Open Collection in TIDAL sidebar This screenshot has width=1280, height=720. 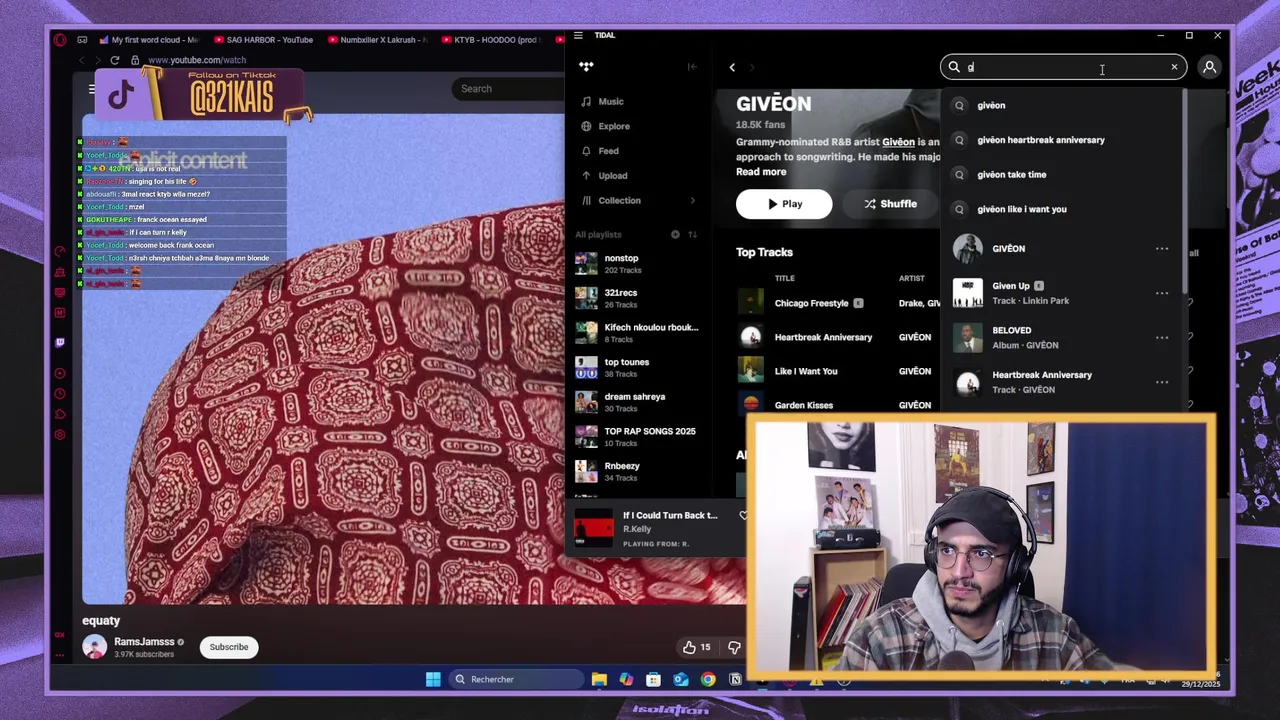tap(619, 200)
